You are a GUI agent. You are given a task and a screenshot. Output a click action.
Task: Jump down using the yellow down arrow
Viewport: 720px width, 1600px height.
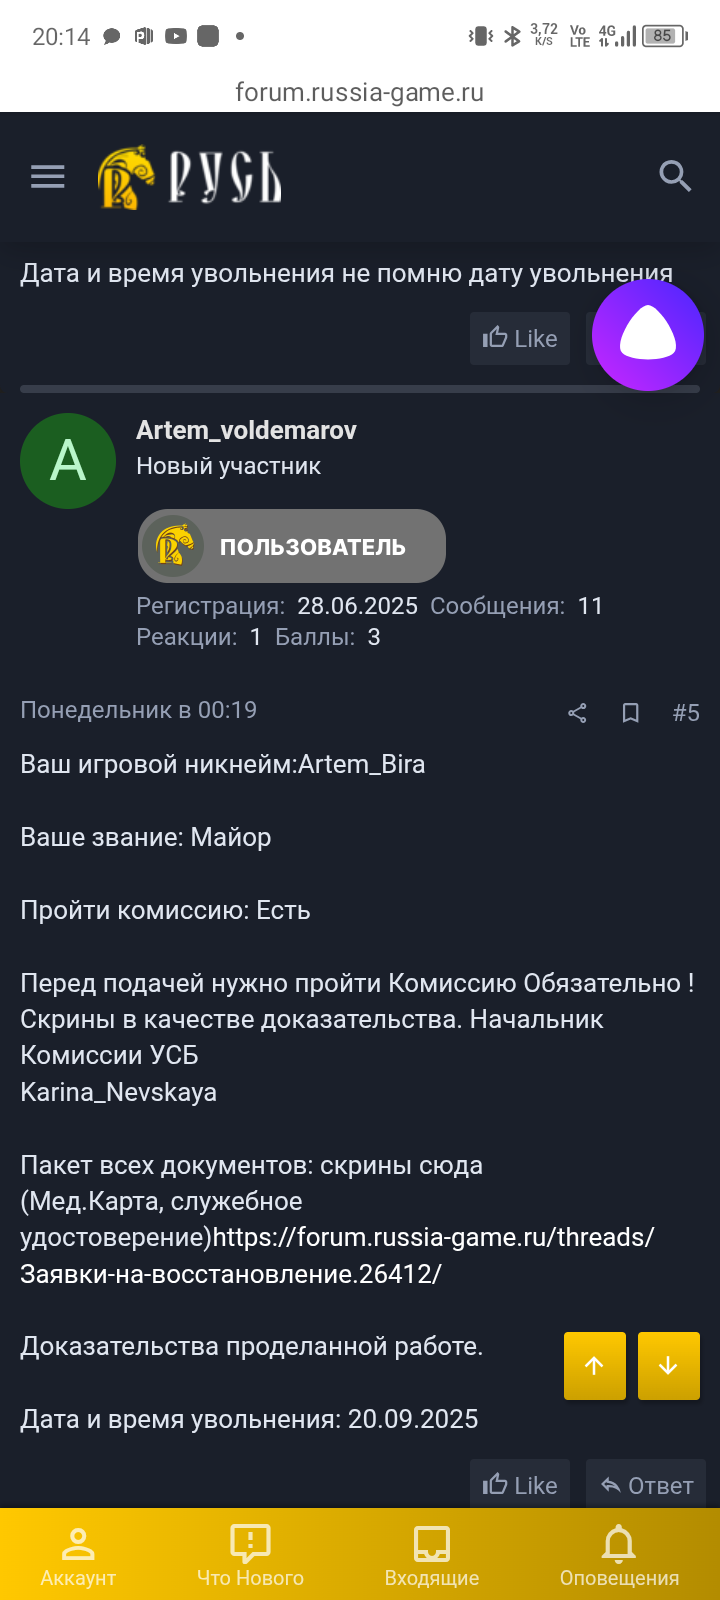pyautogui.click(x=668, y=1366)
